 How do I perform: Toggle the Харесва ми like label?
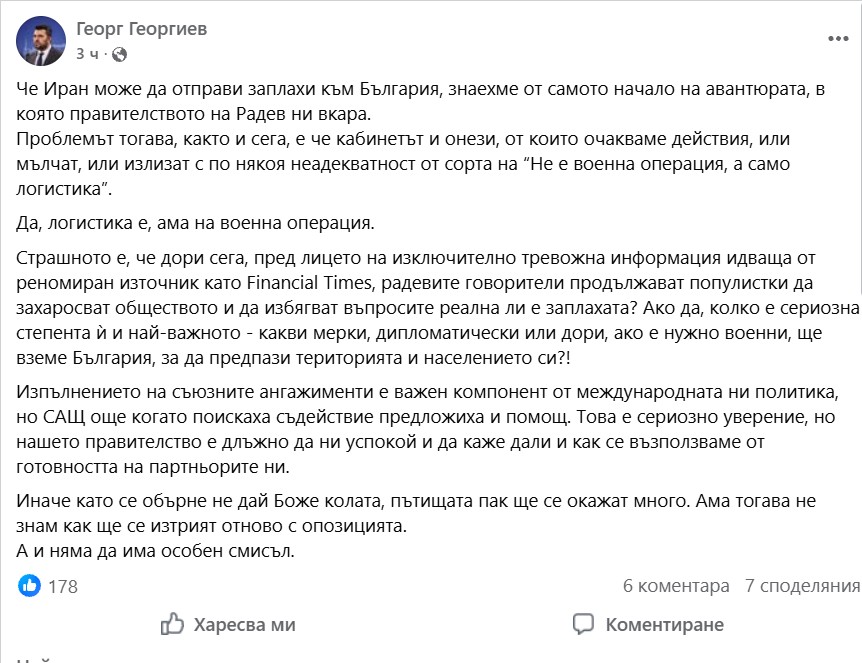[245, 625]
